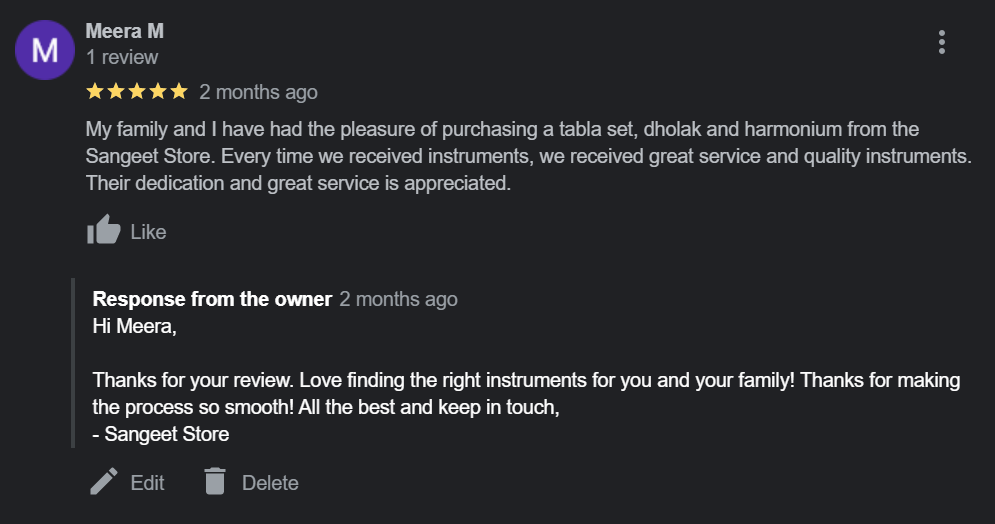Viewport: 995px width, 524px height.
Task: Click the owner response's "2 months ago" timestamp
Action: pyautogui.click(x=398, y=299)
